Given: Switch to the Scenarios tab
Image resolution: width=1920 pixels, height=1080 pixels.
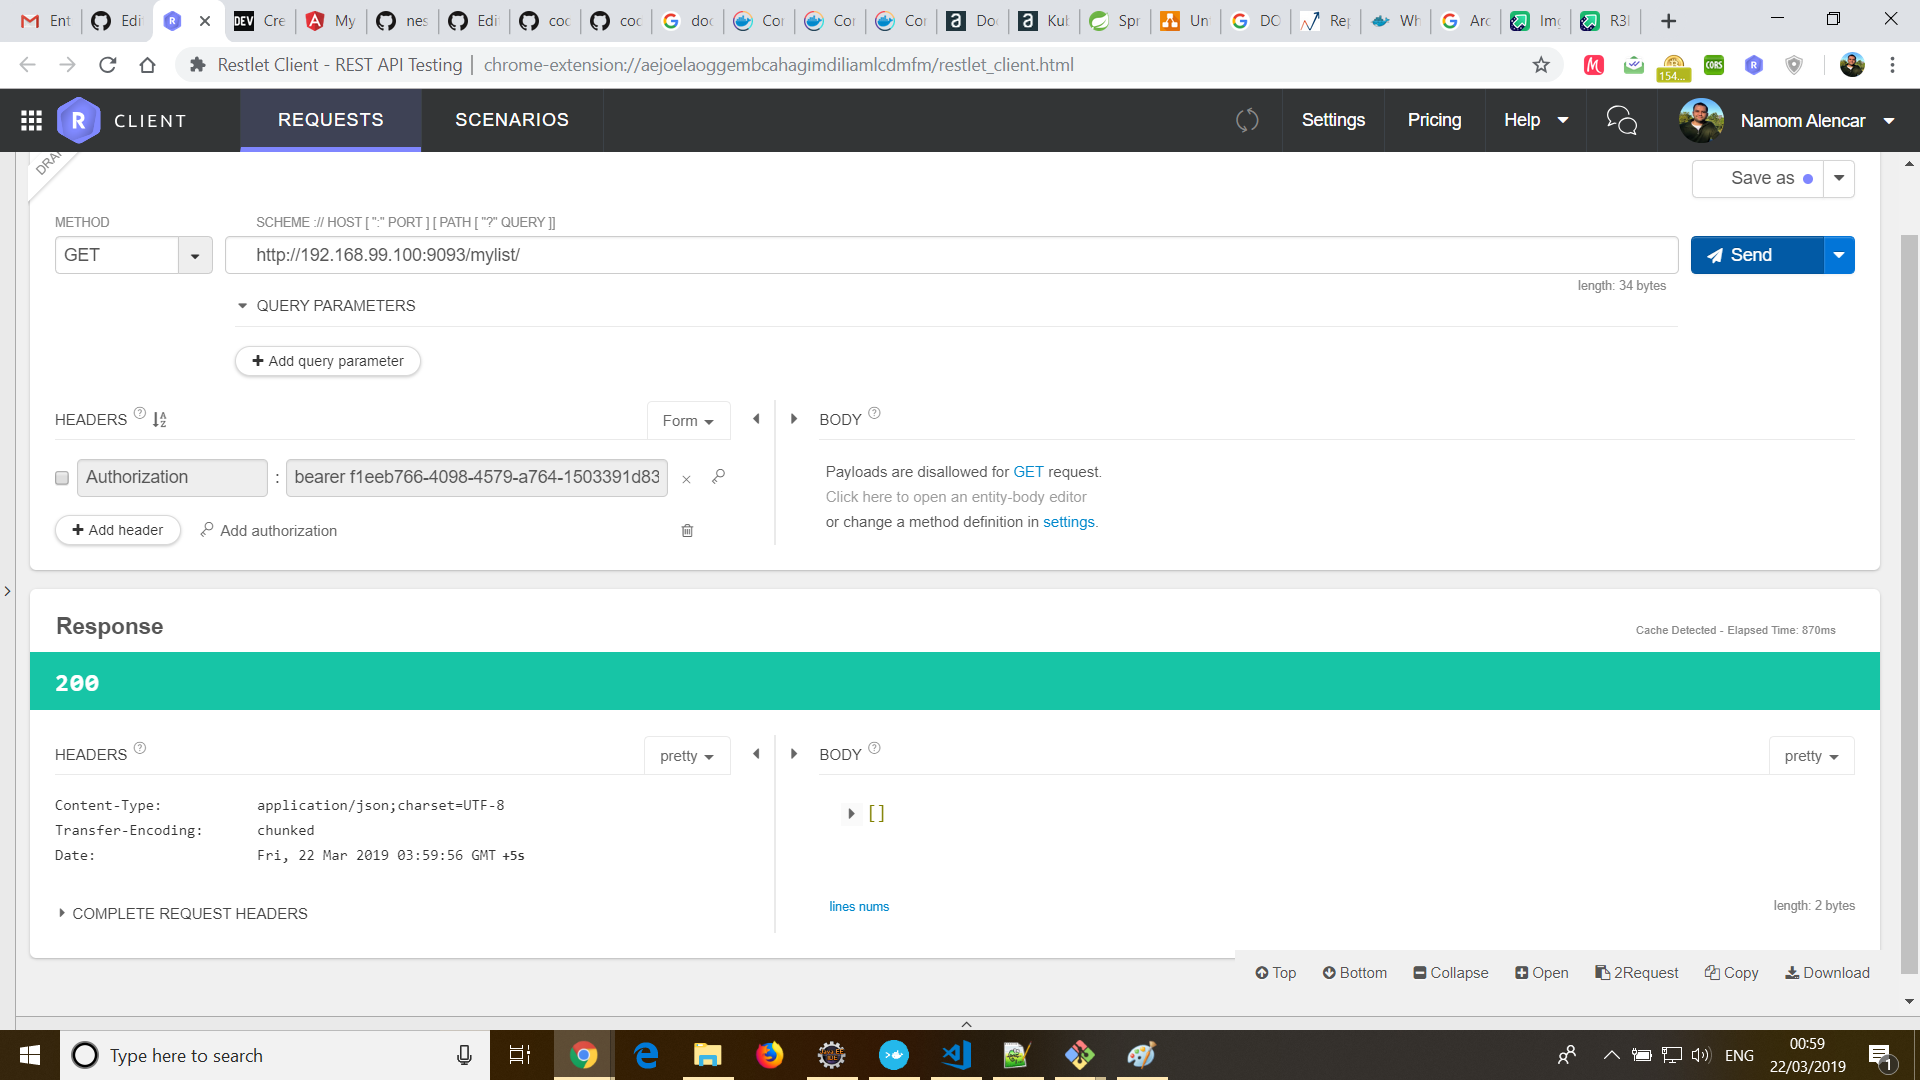Looking at the screenshot, I should coord(512,120).
